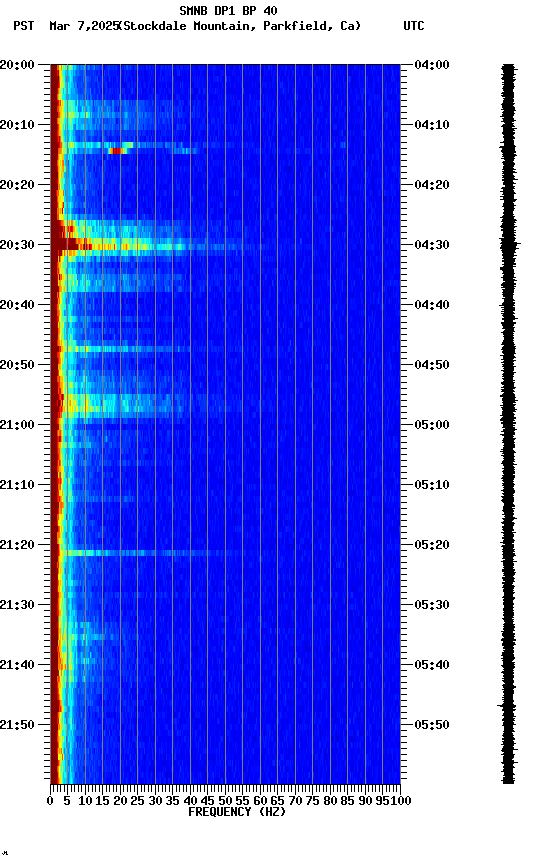Click the 80 Hz frequency tick label
Image resolution: width=552 pixels, height=864 pixels.
pos(330,801)
